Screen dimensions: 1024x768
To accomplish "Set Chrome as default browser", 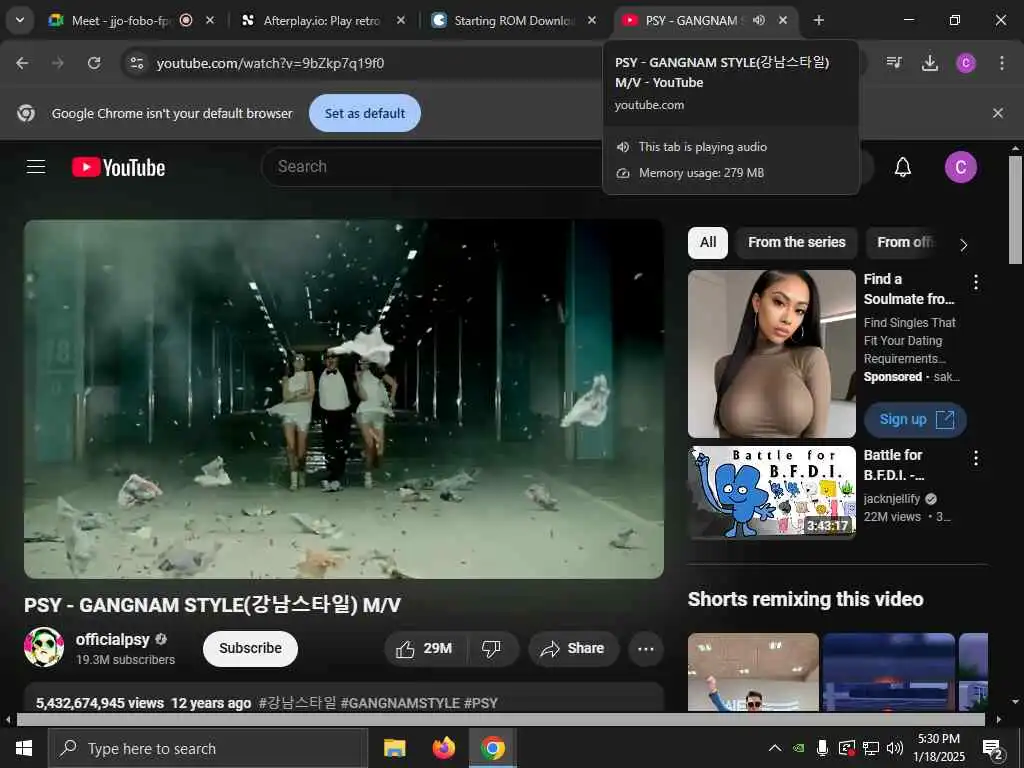I will (365, 113).
